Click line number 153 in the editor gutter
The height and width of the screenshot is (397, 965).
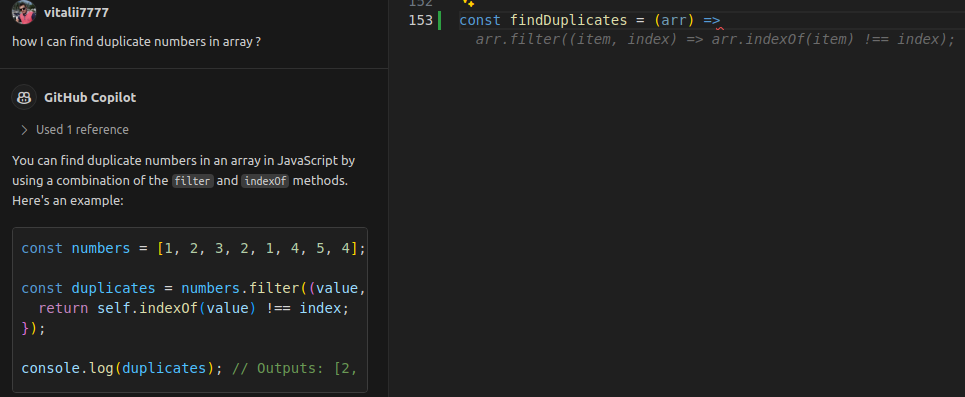pyautogui.click(x=420, y=20)
